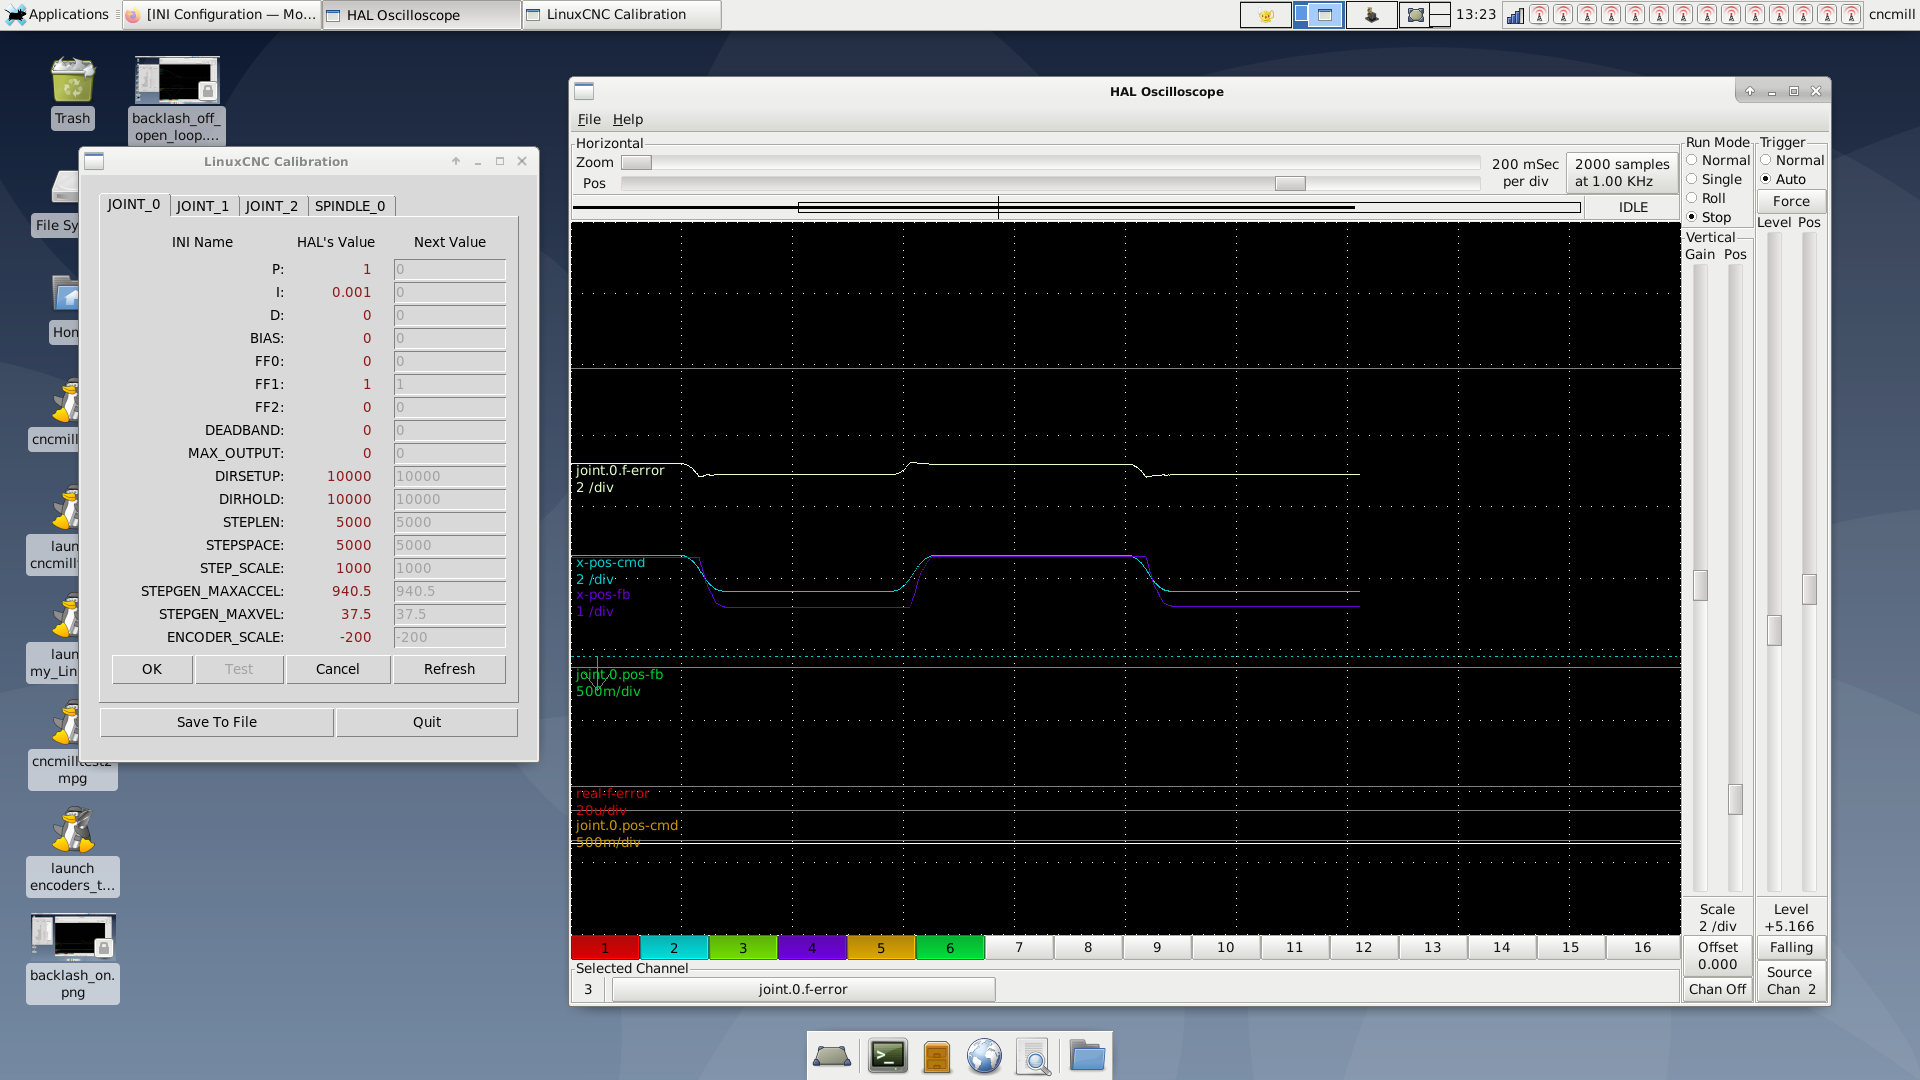
Task: Click the trigger Level slider handle
Action: coord(1774,630)
